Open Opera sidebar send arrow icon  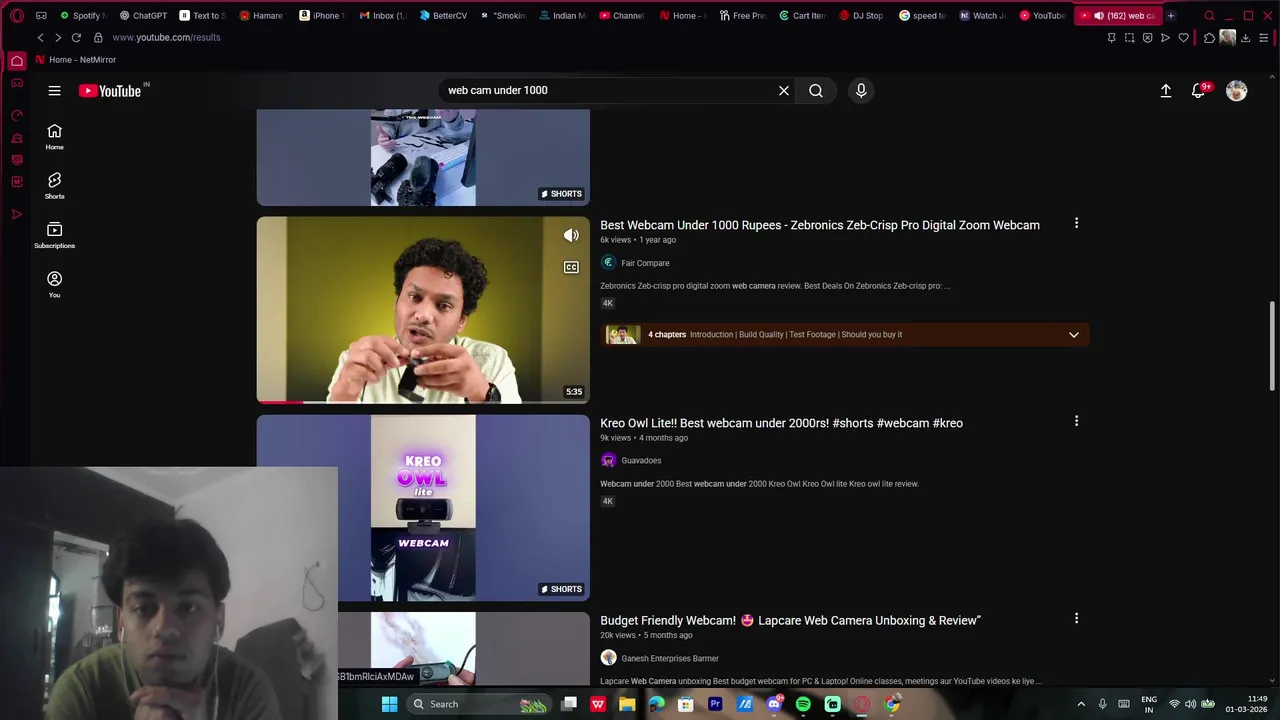tap(17, 214)
